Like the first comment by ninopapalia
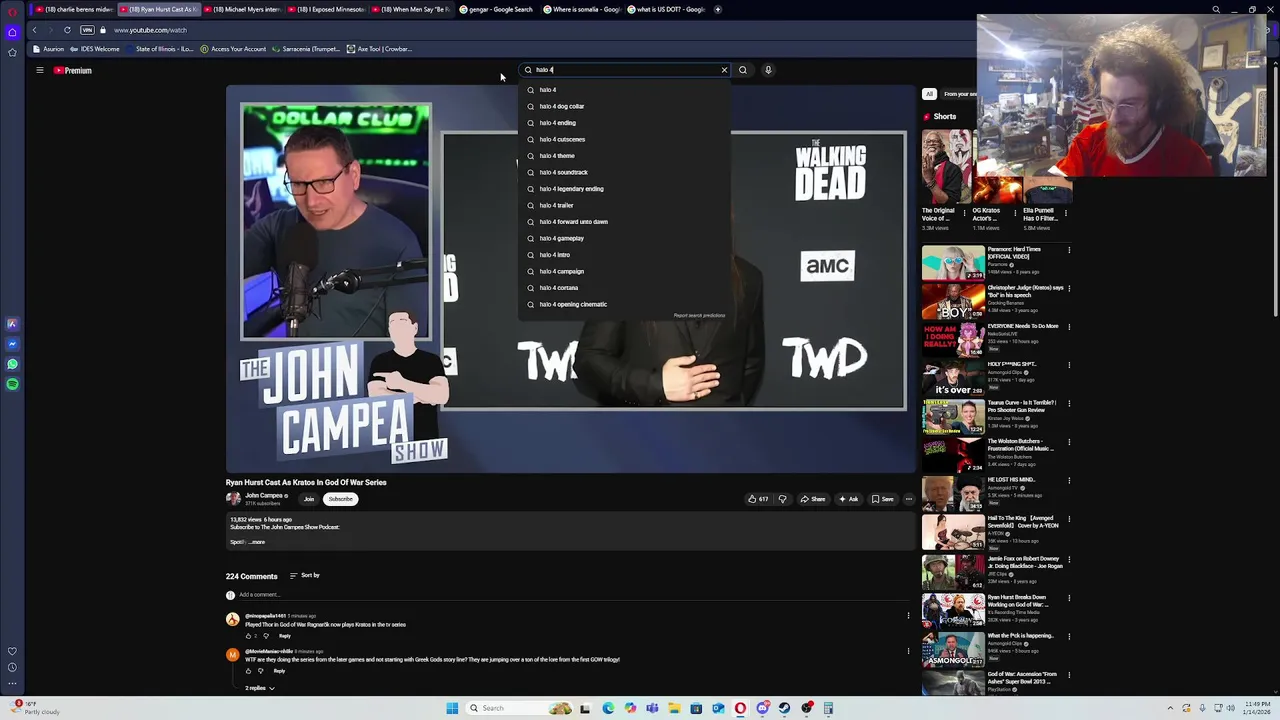 [249, 636]
